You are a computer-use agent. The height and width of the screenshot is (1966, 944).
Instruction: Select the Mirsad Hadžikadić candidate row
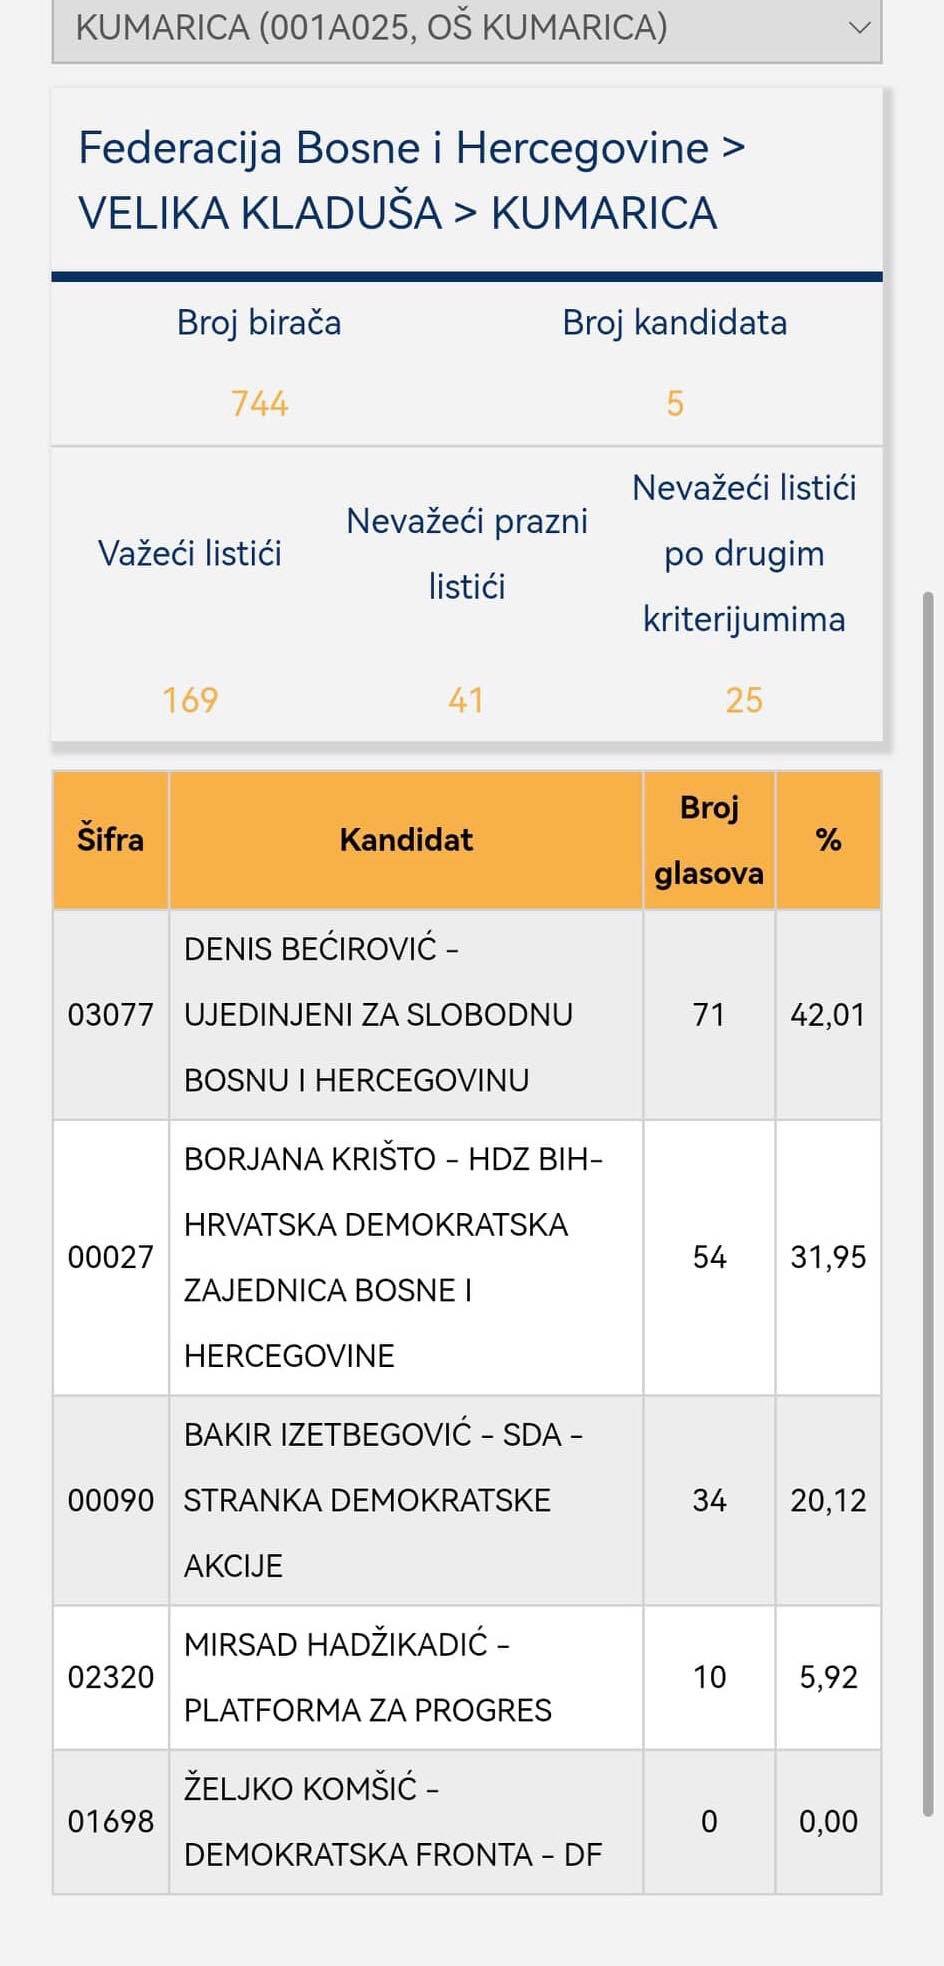(x=406, y=1677)
